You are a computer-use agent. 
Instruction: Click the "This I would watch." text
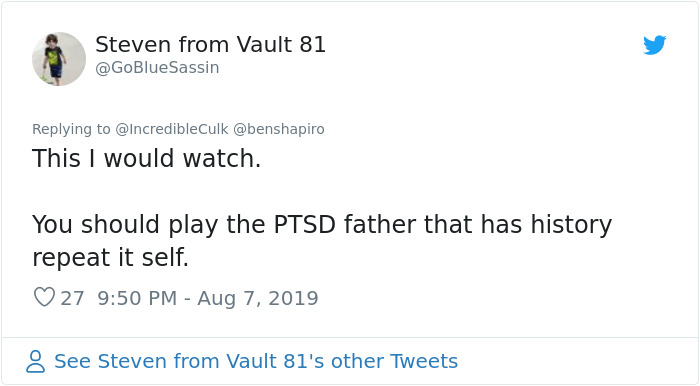(146, 158)
